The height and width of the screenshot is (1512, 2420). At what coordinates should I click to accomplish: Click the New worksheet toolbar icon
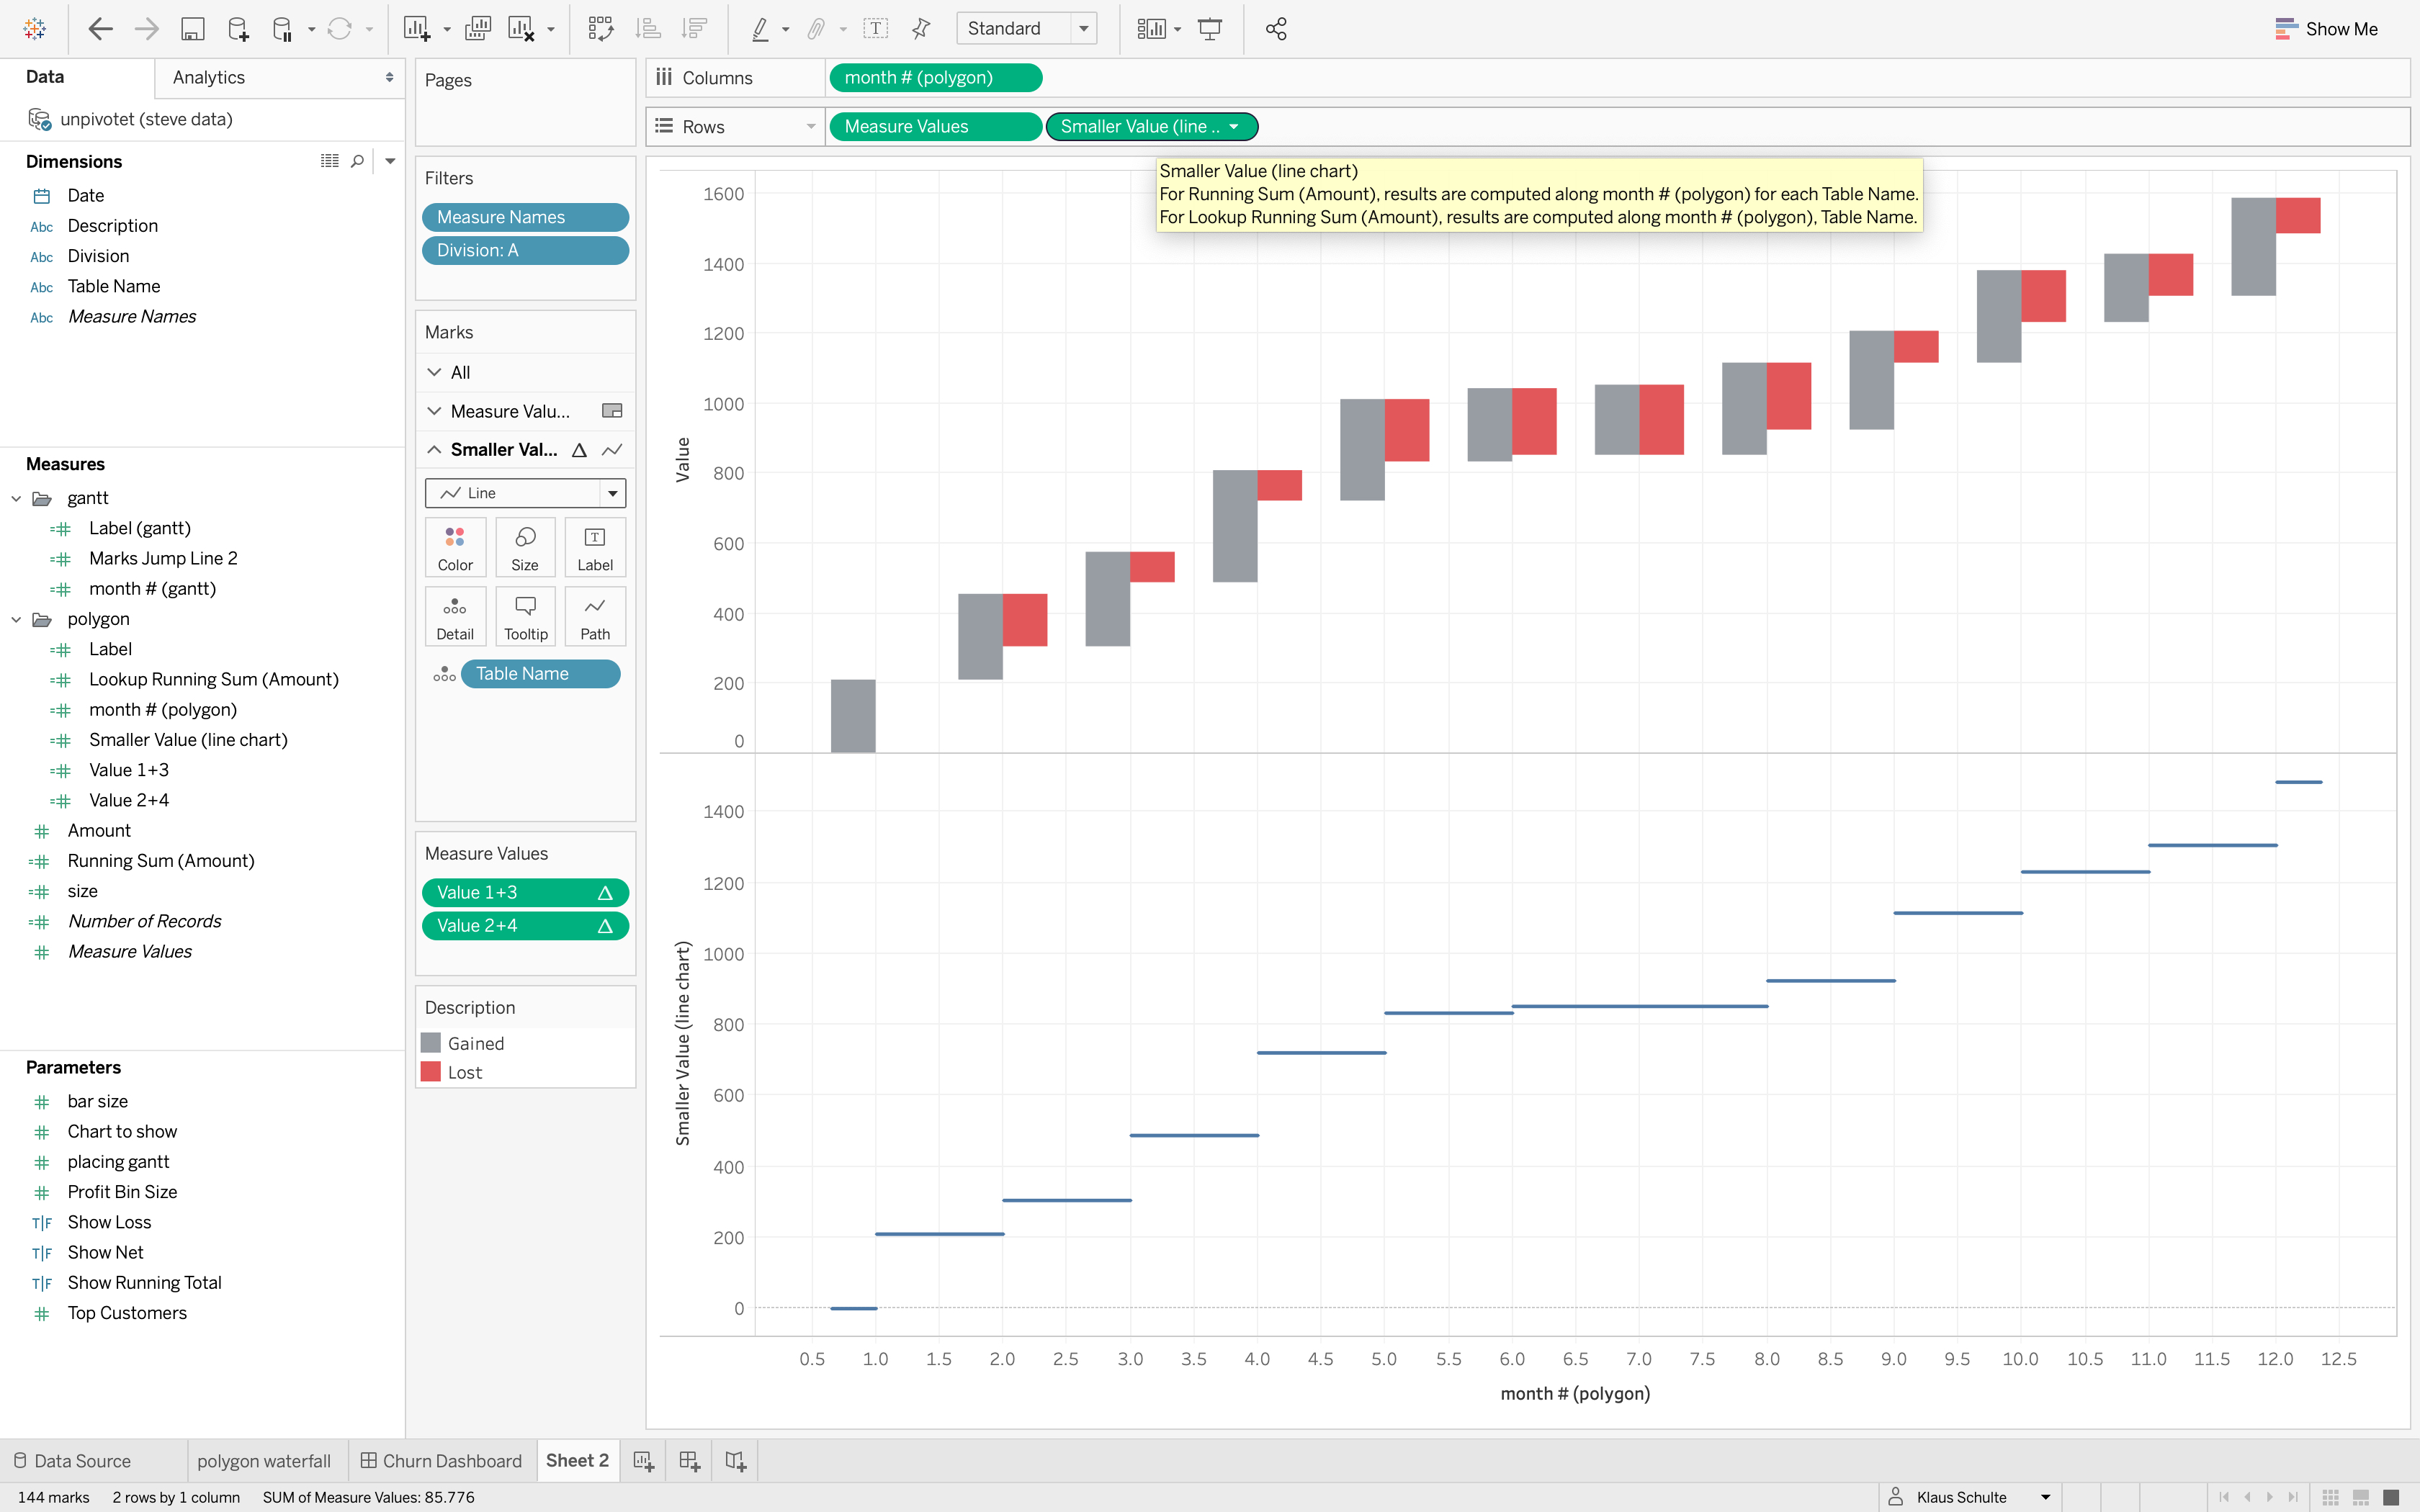417,29
